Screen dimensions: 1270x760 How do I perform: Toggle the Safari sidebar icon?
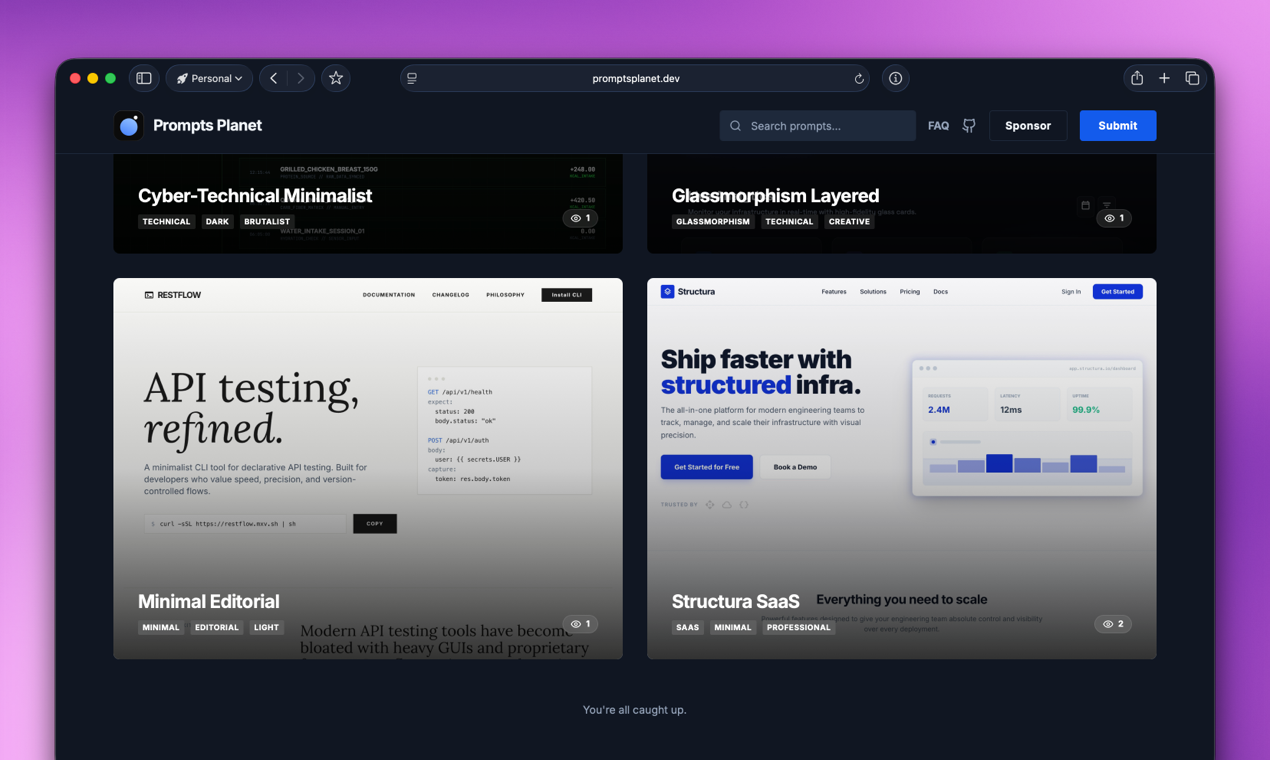pos(143,77)
